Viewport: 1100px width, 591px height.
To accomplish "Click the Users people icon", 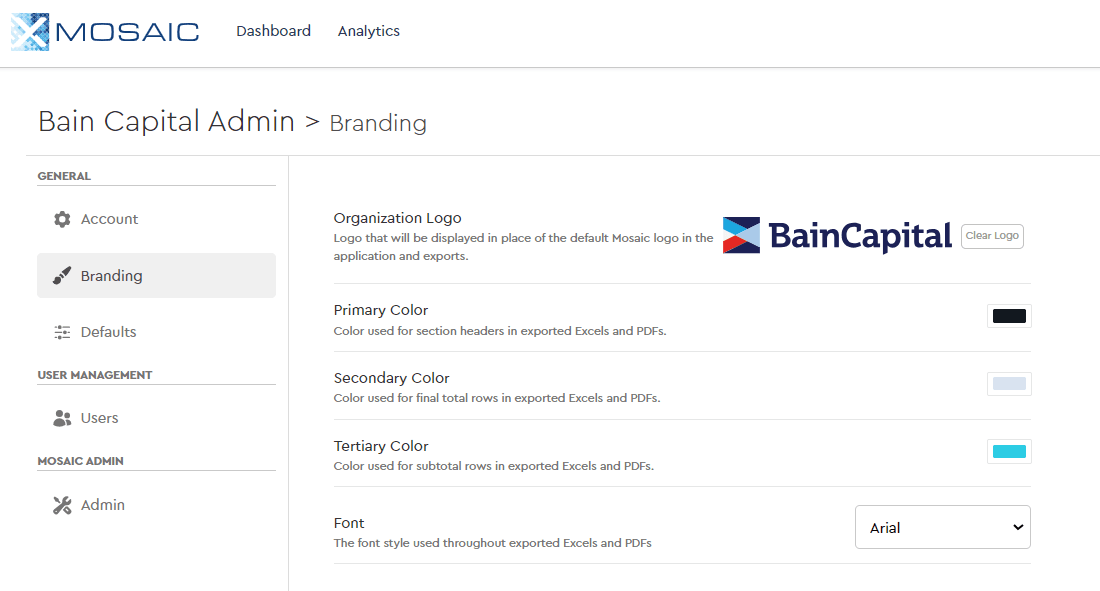I will point(62,418).
